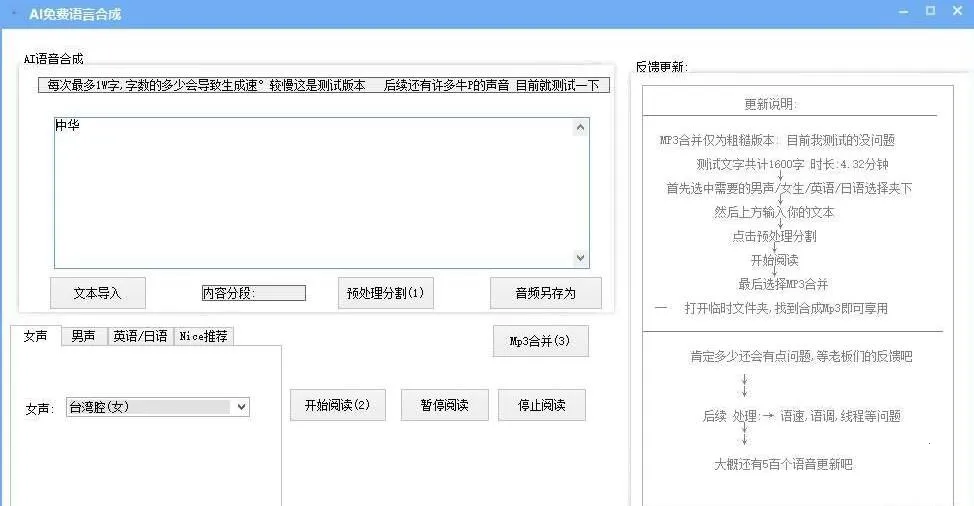Stop playback with 停止阅读

[x=541, y=405]
